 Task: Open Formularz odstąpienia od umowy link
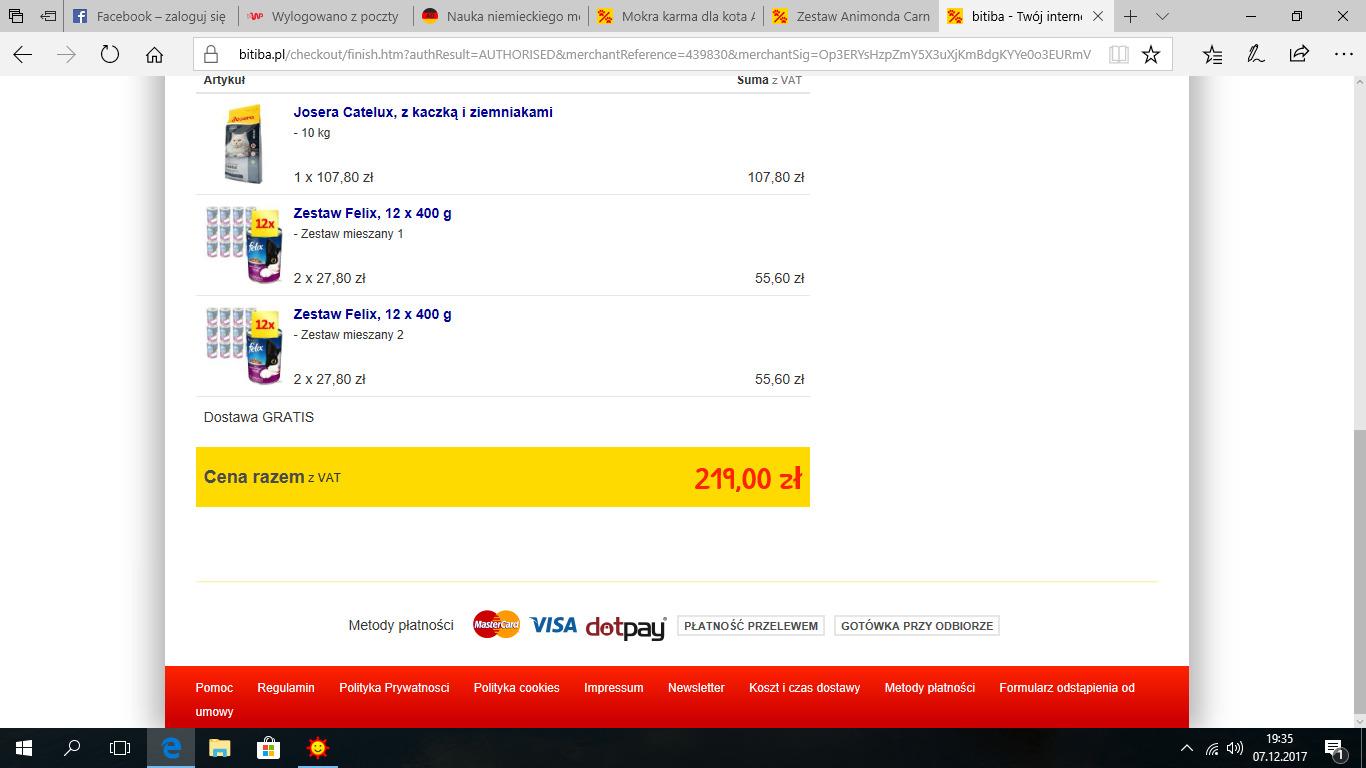click(x=1067, y=688)
